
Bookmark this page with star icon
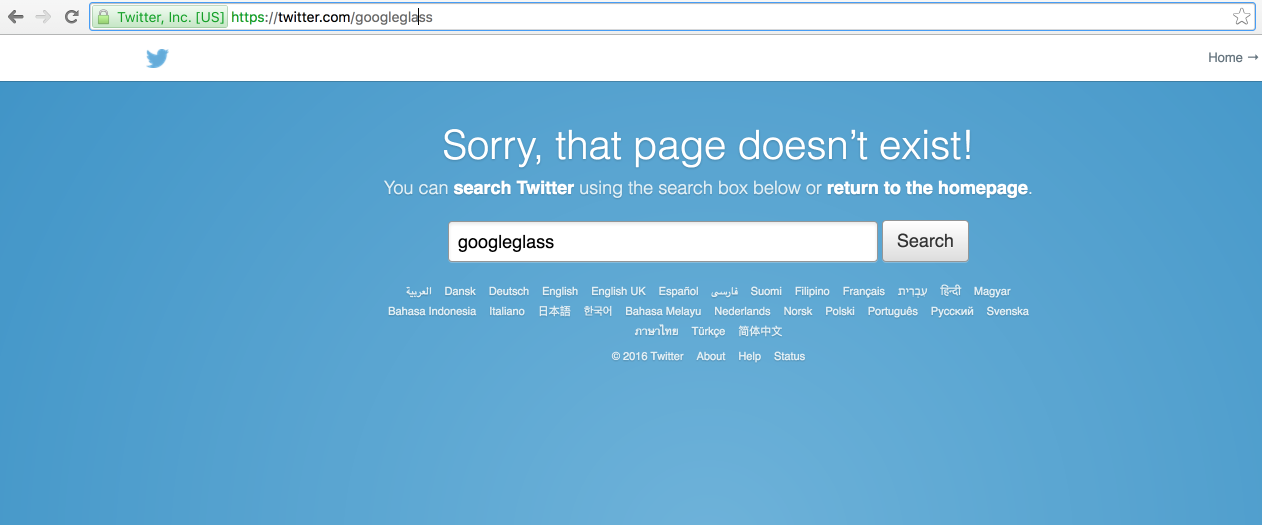tap(1241, 16)
